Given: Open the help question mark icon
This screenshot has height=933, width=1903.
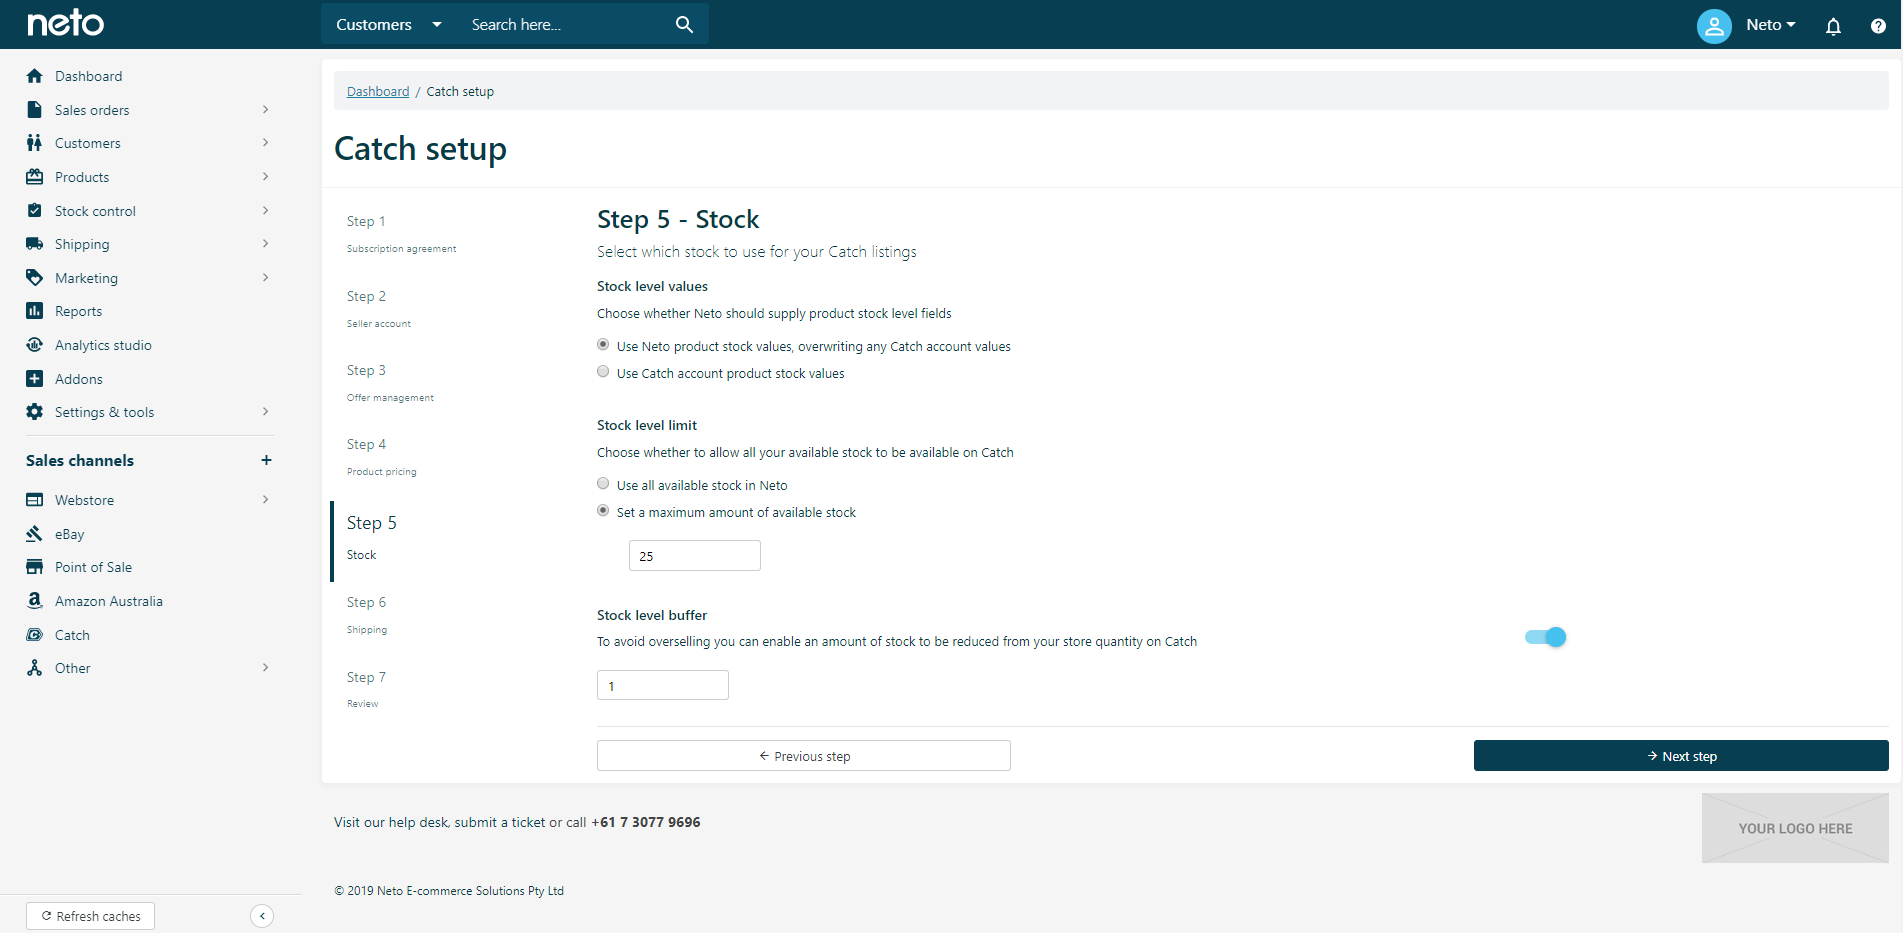Looking at the screenshot, I should (x=1878, y=26).
